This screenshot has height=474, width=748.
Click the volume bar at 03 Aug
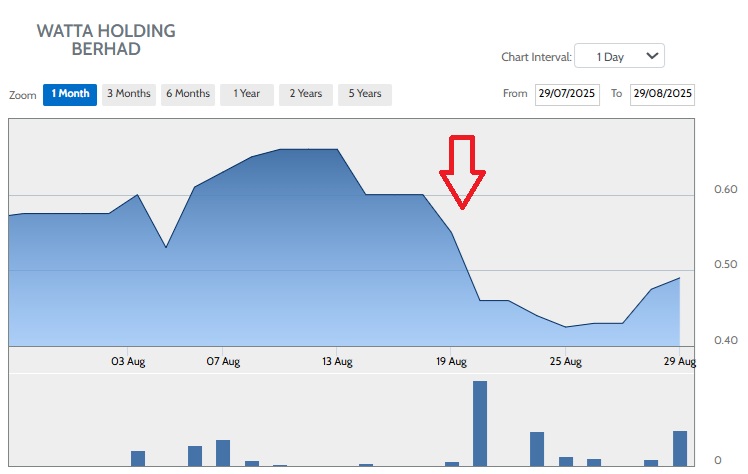[138, 459]
